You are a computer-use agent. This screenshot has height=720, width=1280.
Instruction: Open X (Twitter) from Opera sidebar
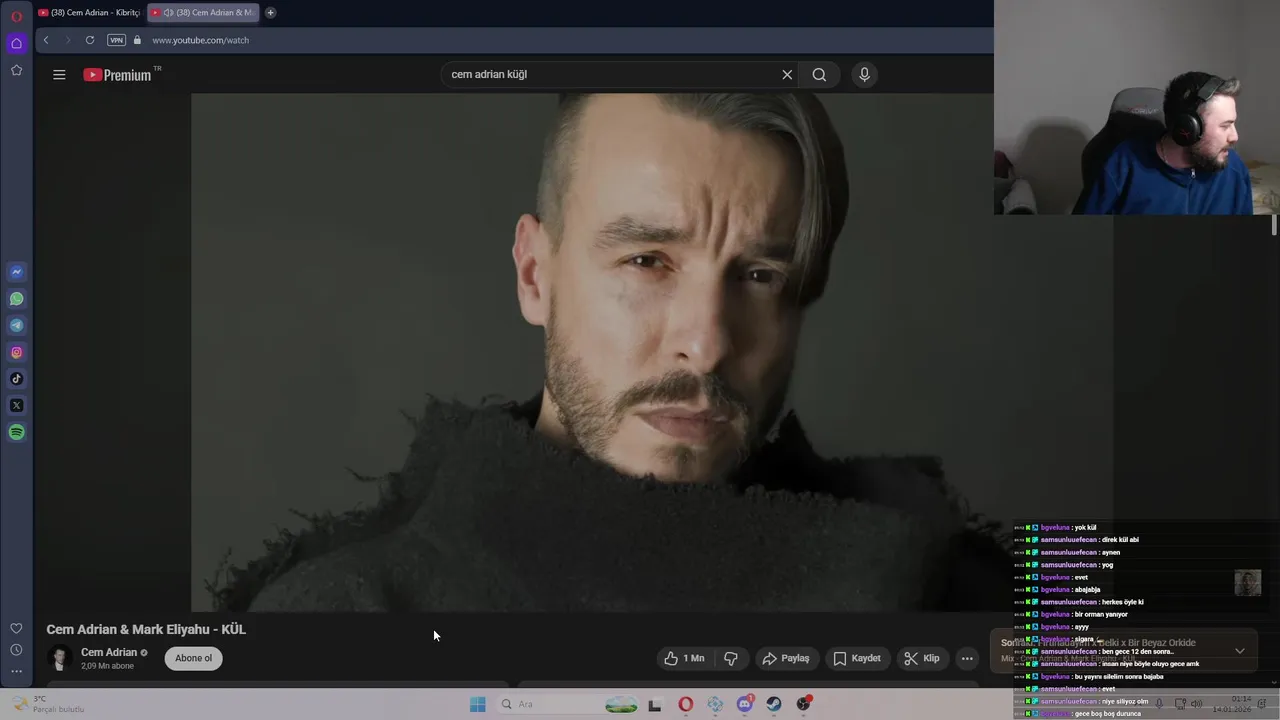pyautogui.click(x=16, y=405)
